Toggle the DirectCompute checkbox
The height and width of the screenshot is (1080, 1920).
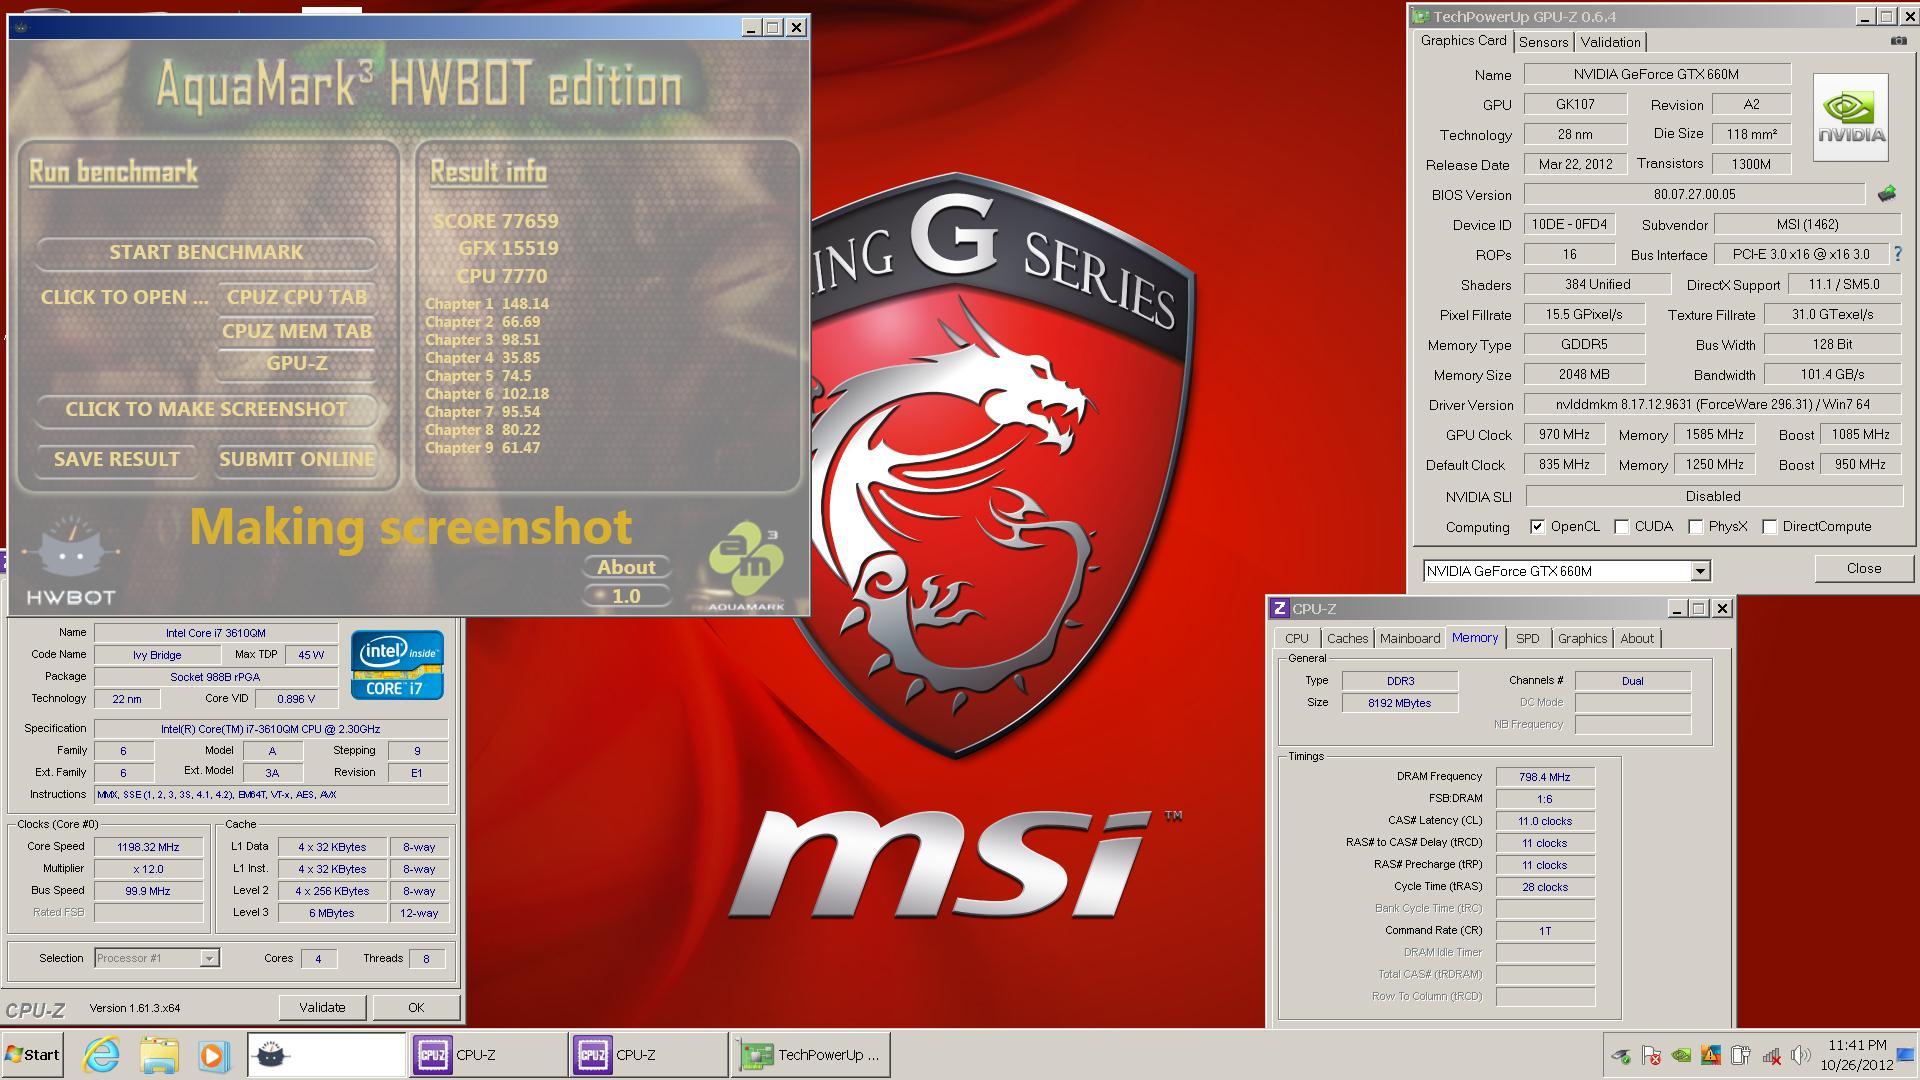(x=1769, y=527)
